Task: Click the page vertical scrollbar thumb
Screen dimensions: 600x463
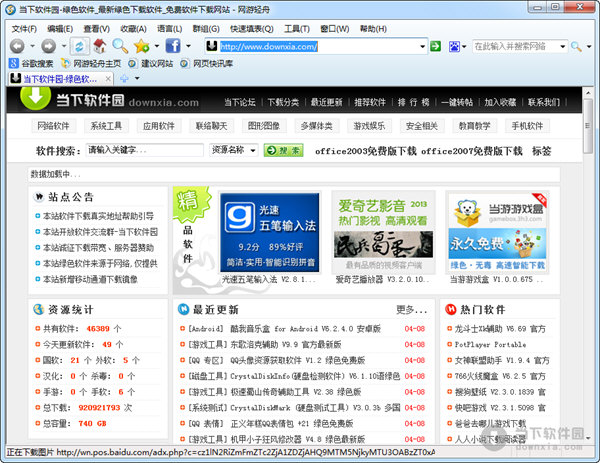Action: [588, 126]
